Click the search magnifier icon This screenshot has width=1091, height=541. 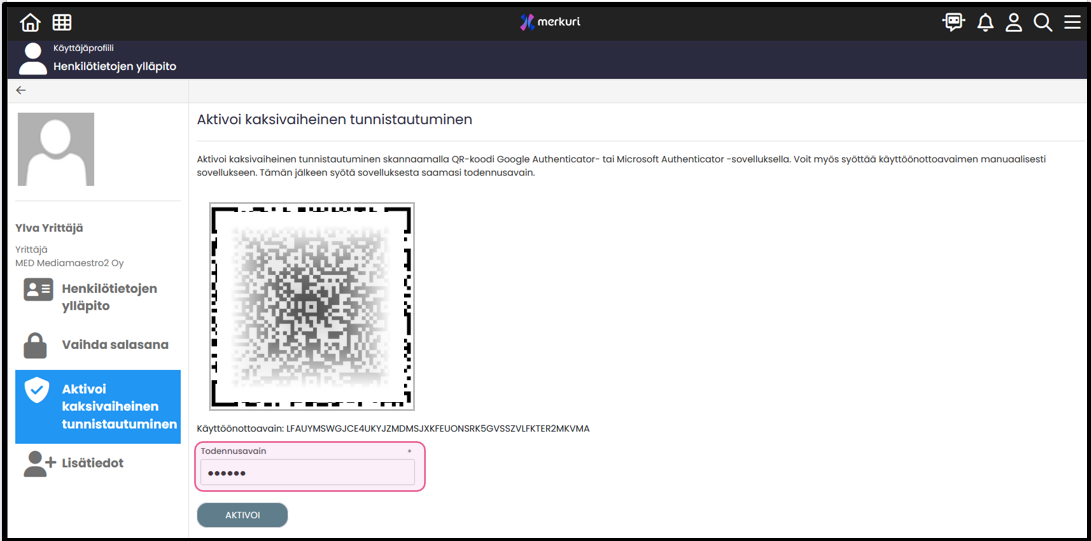tap(1043, 23)
